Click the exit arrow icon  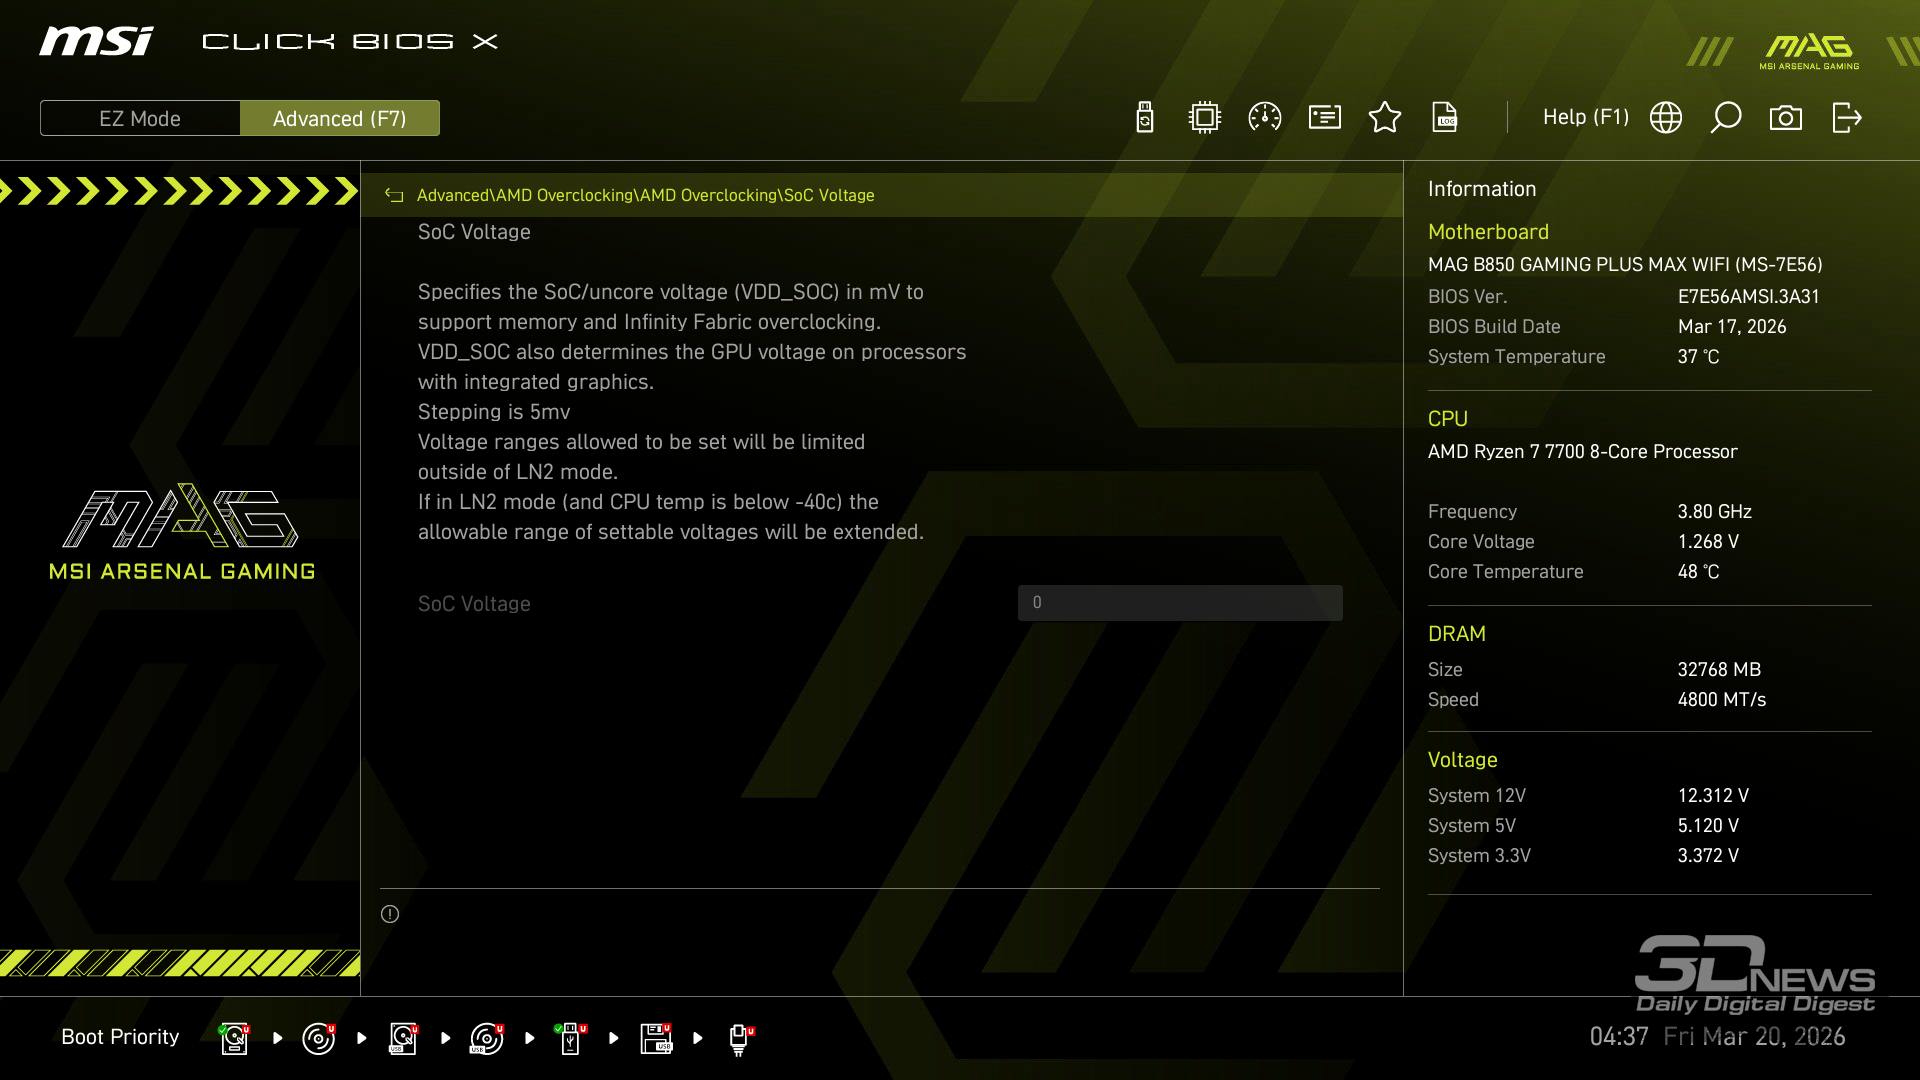[x=1846, y=118]
